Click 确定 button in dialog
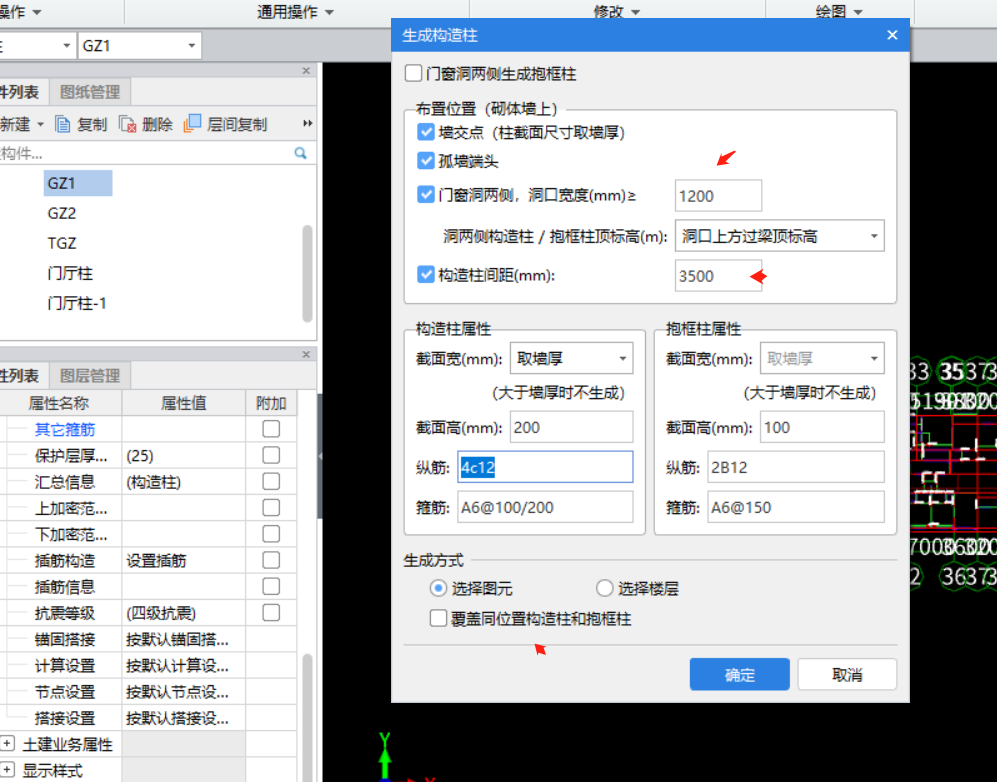997x782 pixels. tap(739, 675)
